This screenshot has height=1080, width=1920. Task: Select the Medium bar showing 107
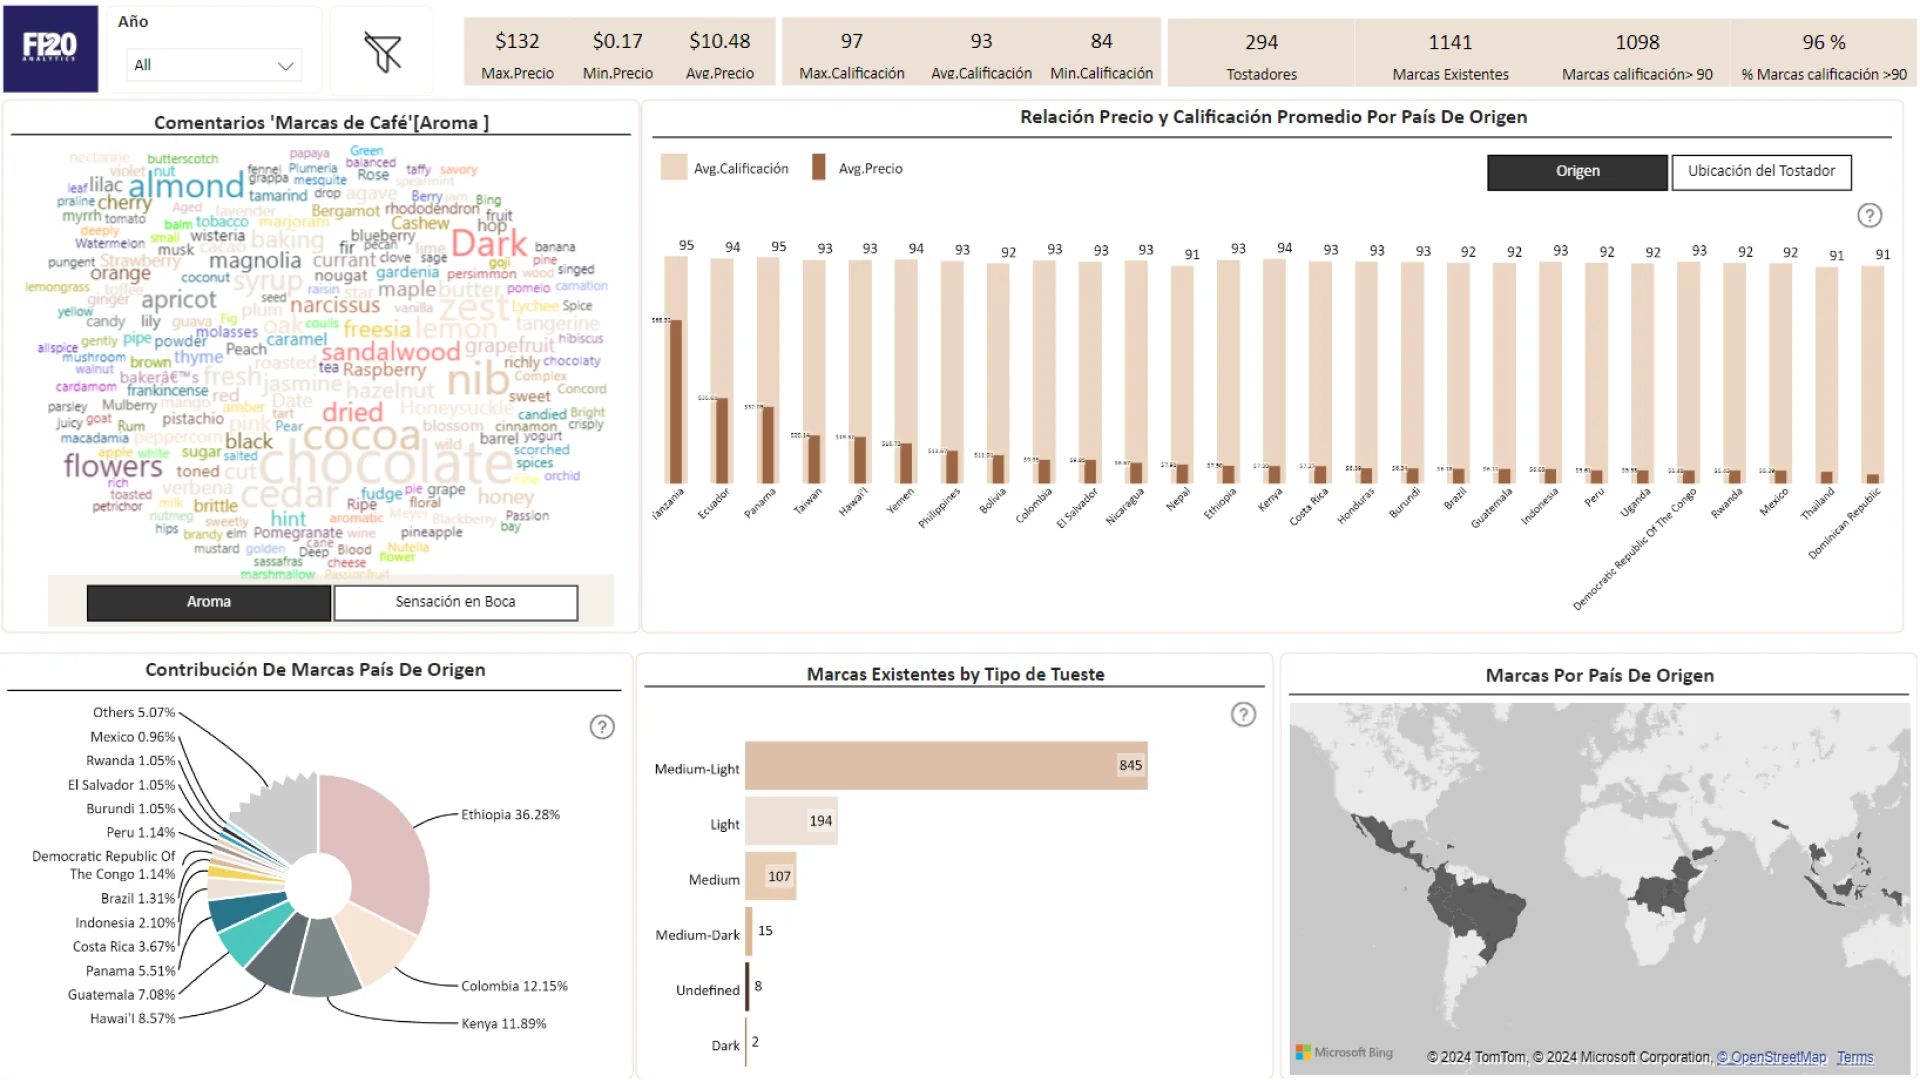pyautogui.click(x=770, y=876)
